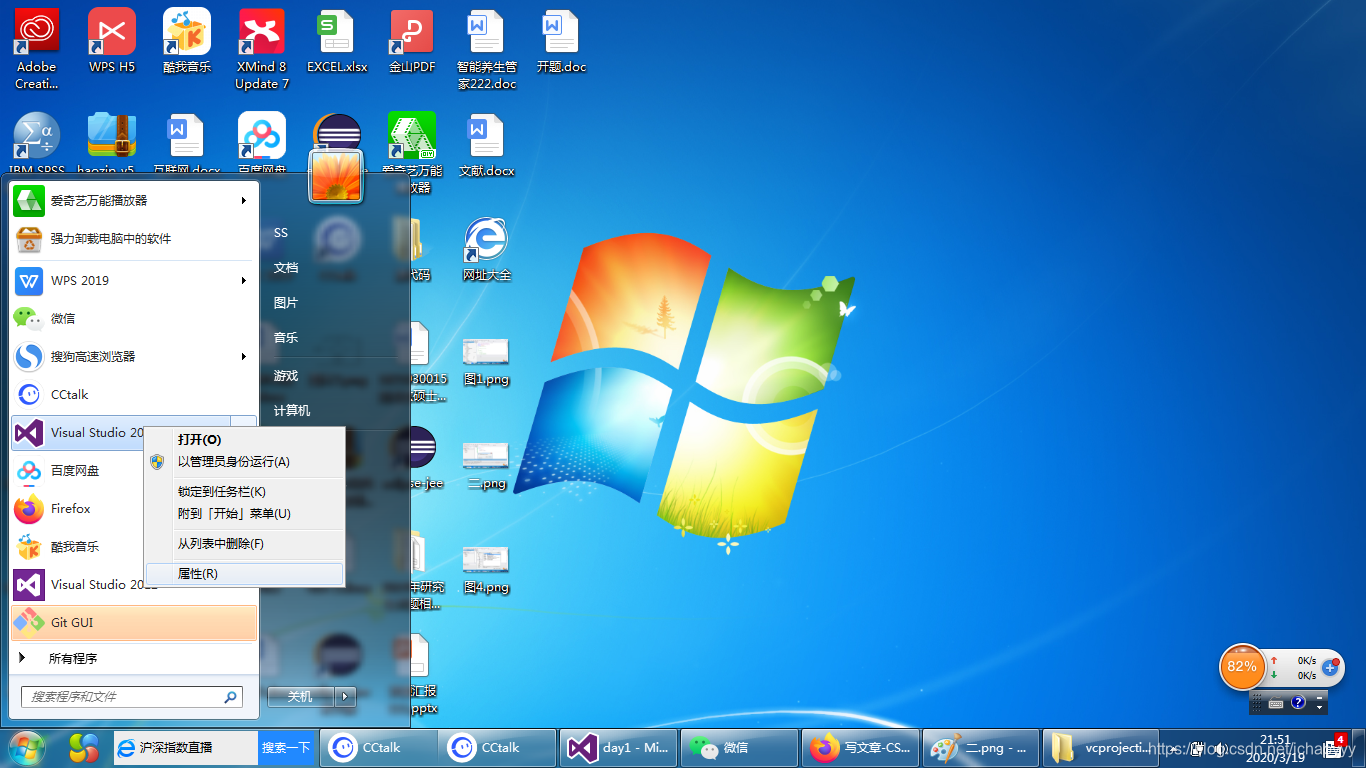Viewport: 1366px width, 768px height.
Task: Choose 以管理员身份运行(A) in context menu
Action: pos(244,461)
